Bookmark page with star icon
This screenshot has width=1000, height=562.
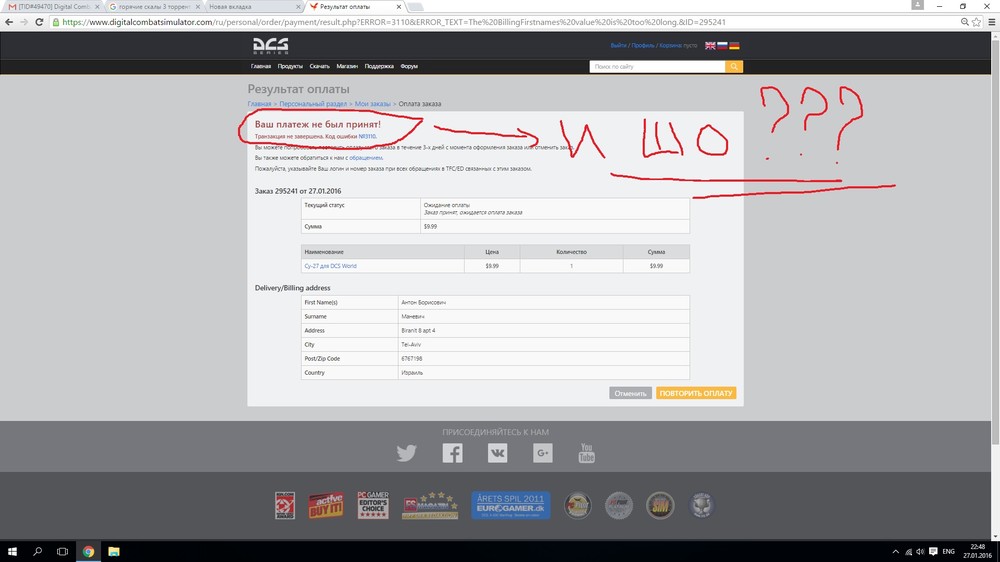click(x=976, y=22)
